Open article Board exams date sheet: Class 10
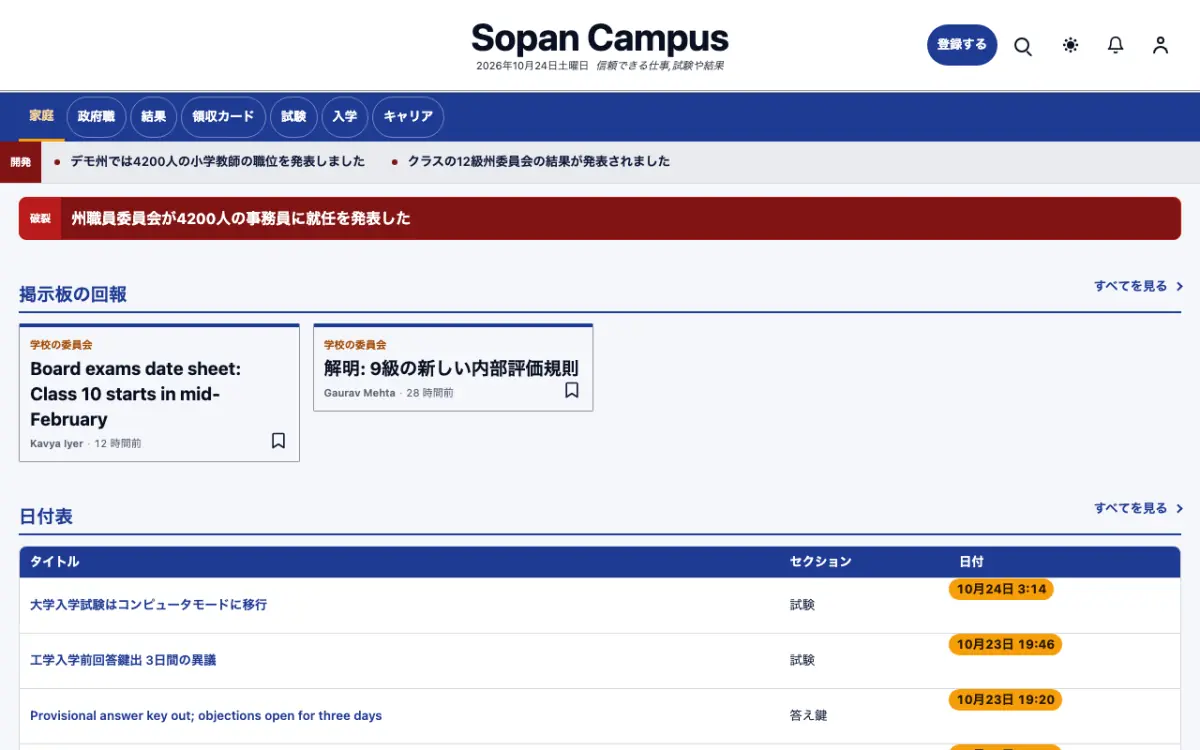 (135, 394)
